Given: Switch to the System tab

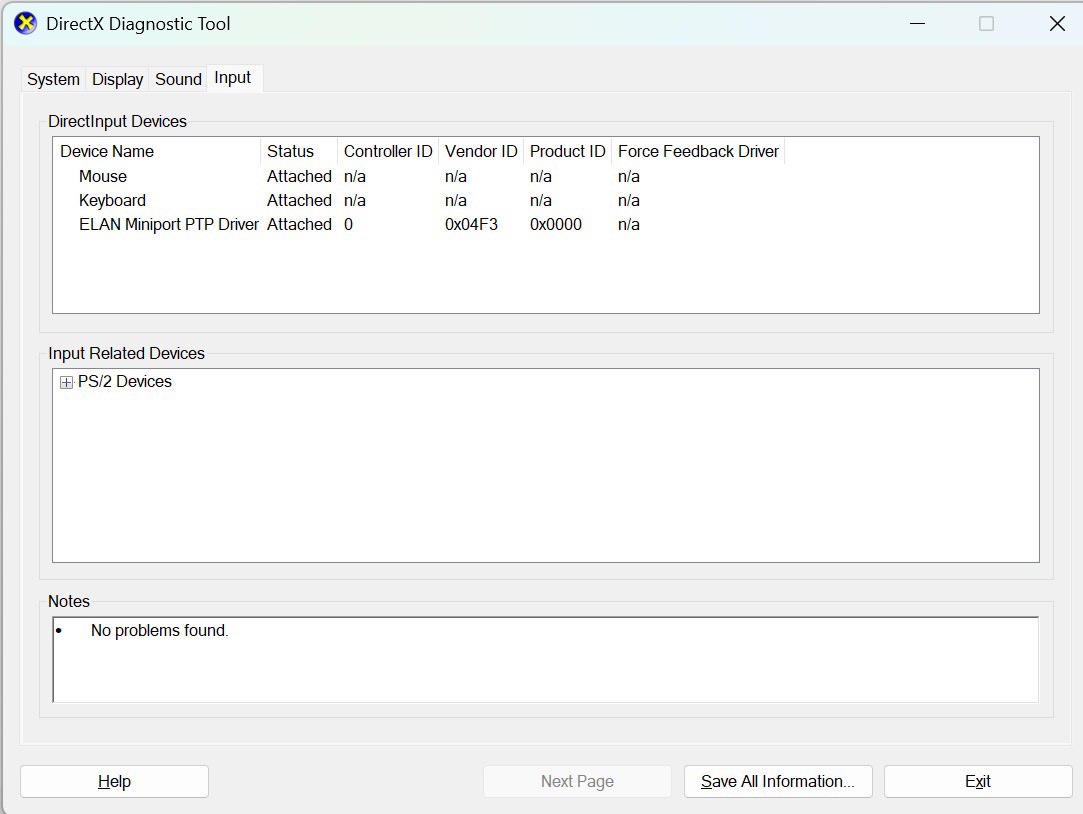Looking at the screenshot, I should point(53,79).
